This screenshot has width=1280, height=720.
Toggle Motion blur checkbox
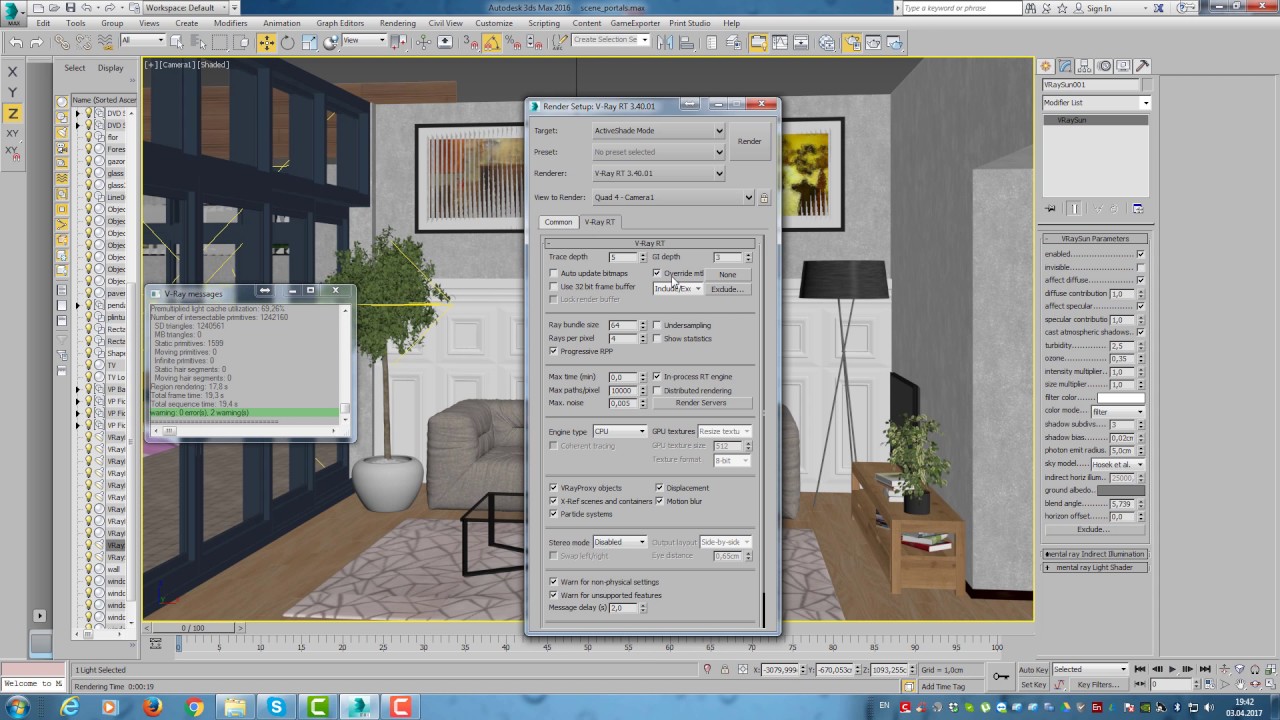pos(659,500)
